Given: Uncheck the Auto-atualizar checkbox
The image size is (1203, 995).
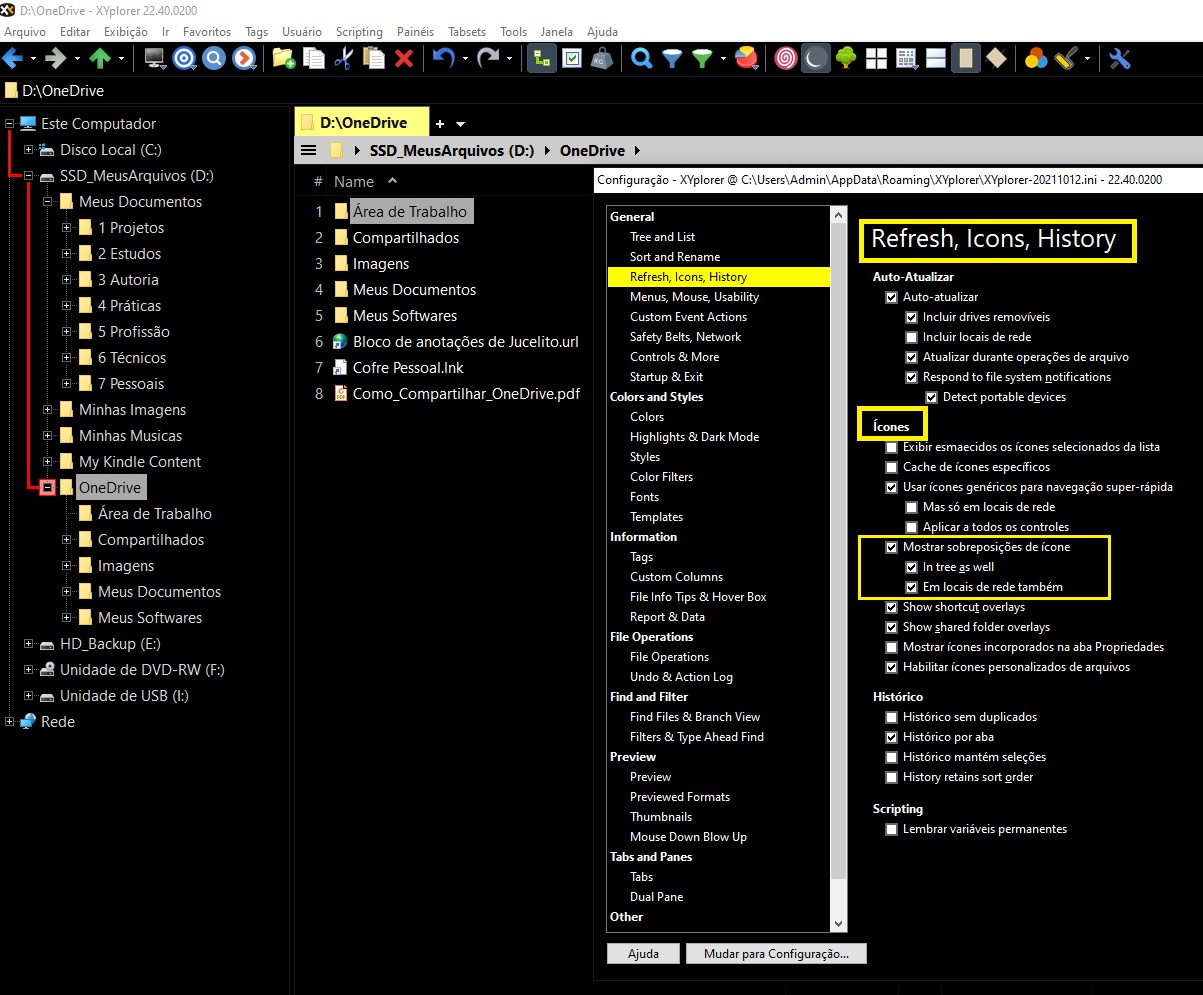Looking at the screenshot, I should click(892, 297).
